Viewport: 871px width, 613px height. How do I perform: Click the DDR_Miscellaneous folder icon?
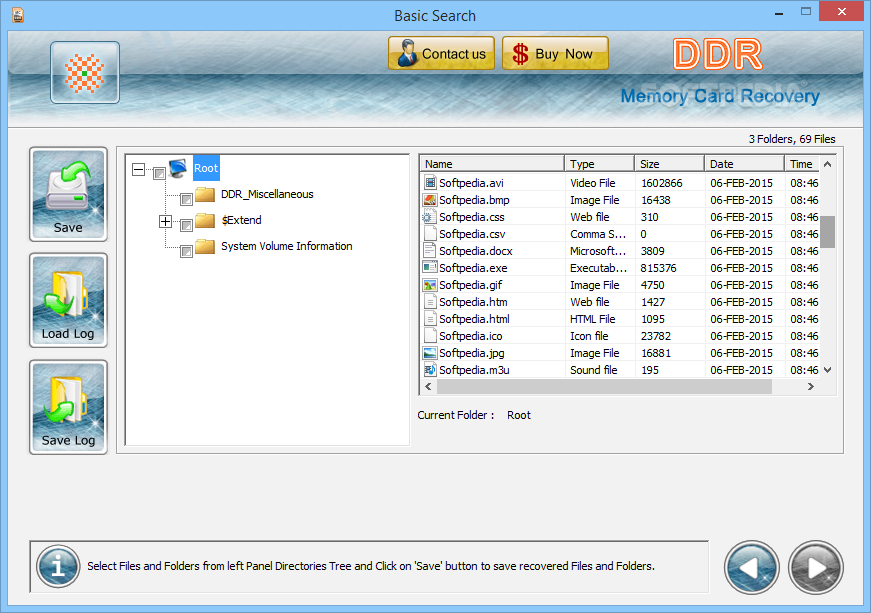pyautogui.click(x=205, y=194)
